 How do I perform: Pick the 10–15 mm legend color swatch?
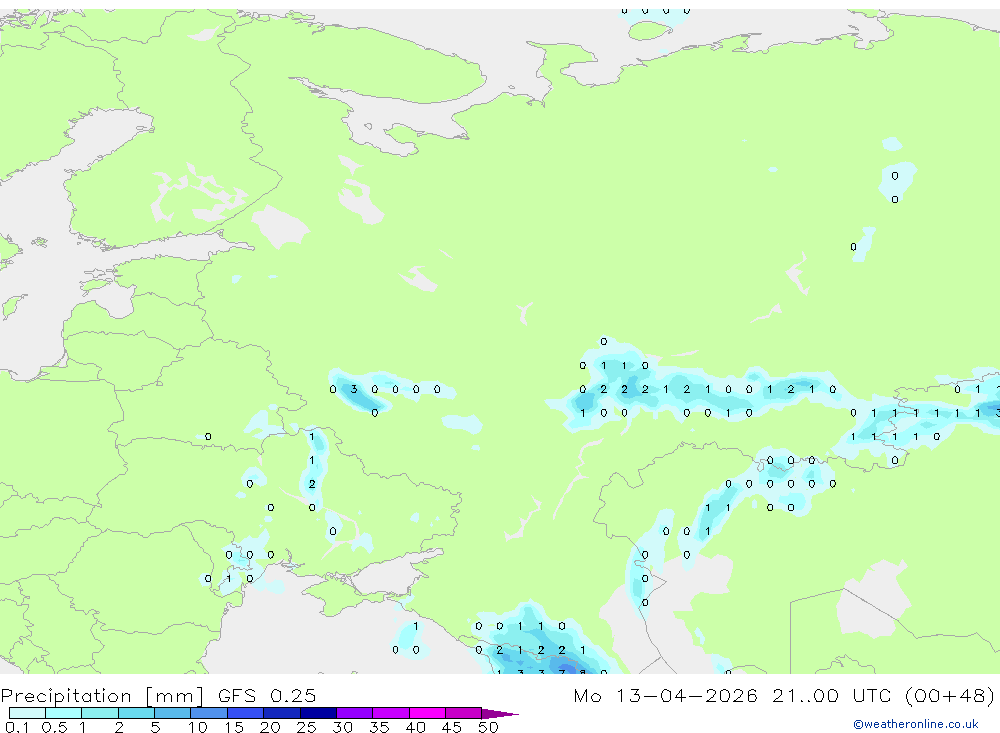point(209,713)
